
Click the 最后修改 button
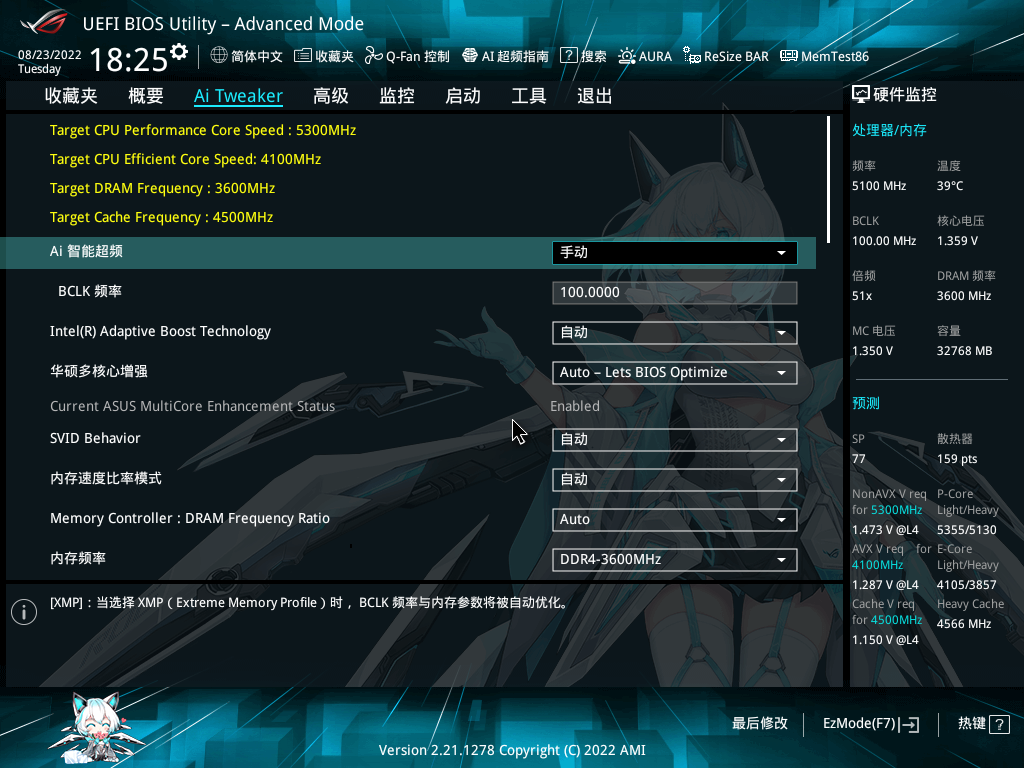tap(760, 724)
